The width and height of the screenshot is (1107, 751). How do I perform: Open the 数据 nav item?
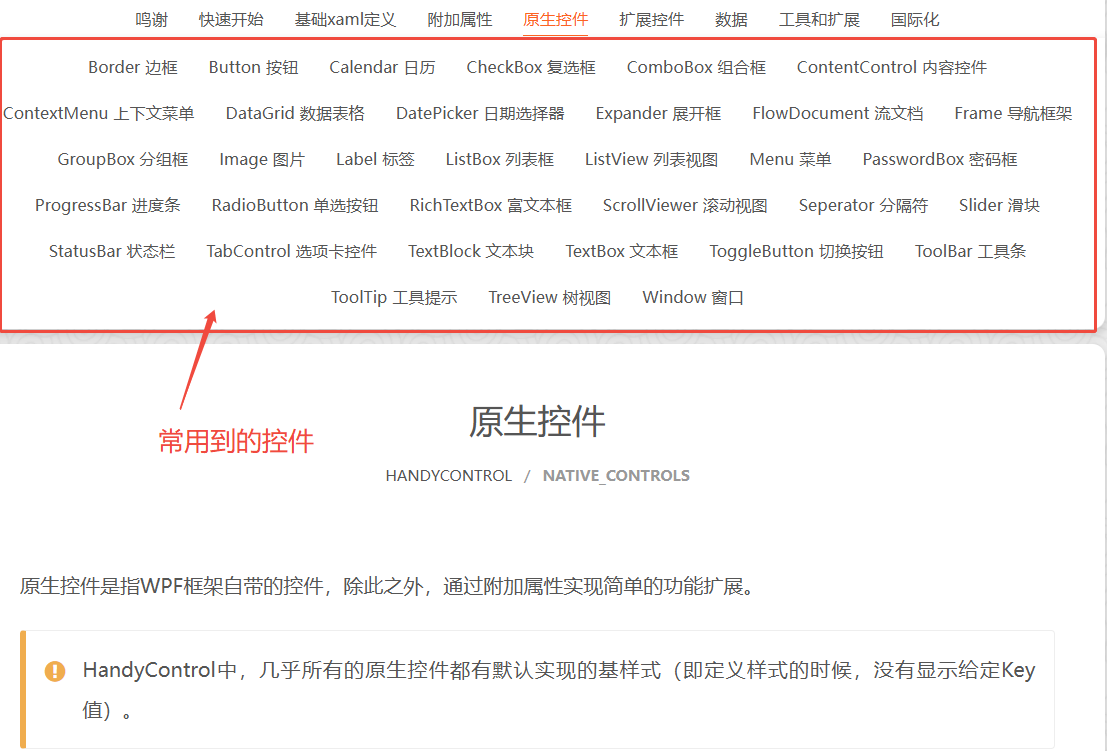731,20
